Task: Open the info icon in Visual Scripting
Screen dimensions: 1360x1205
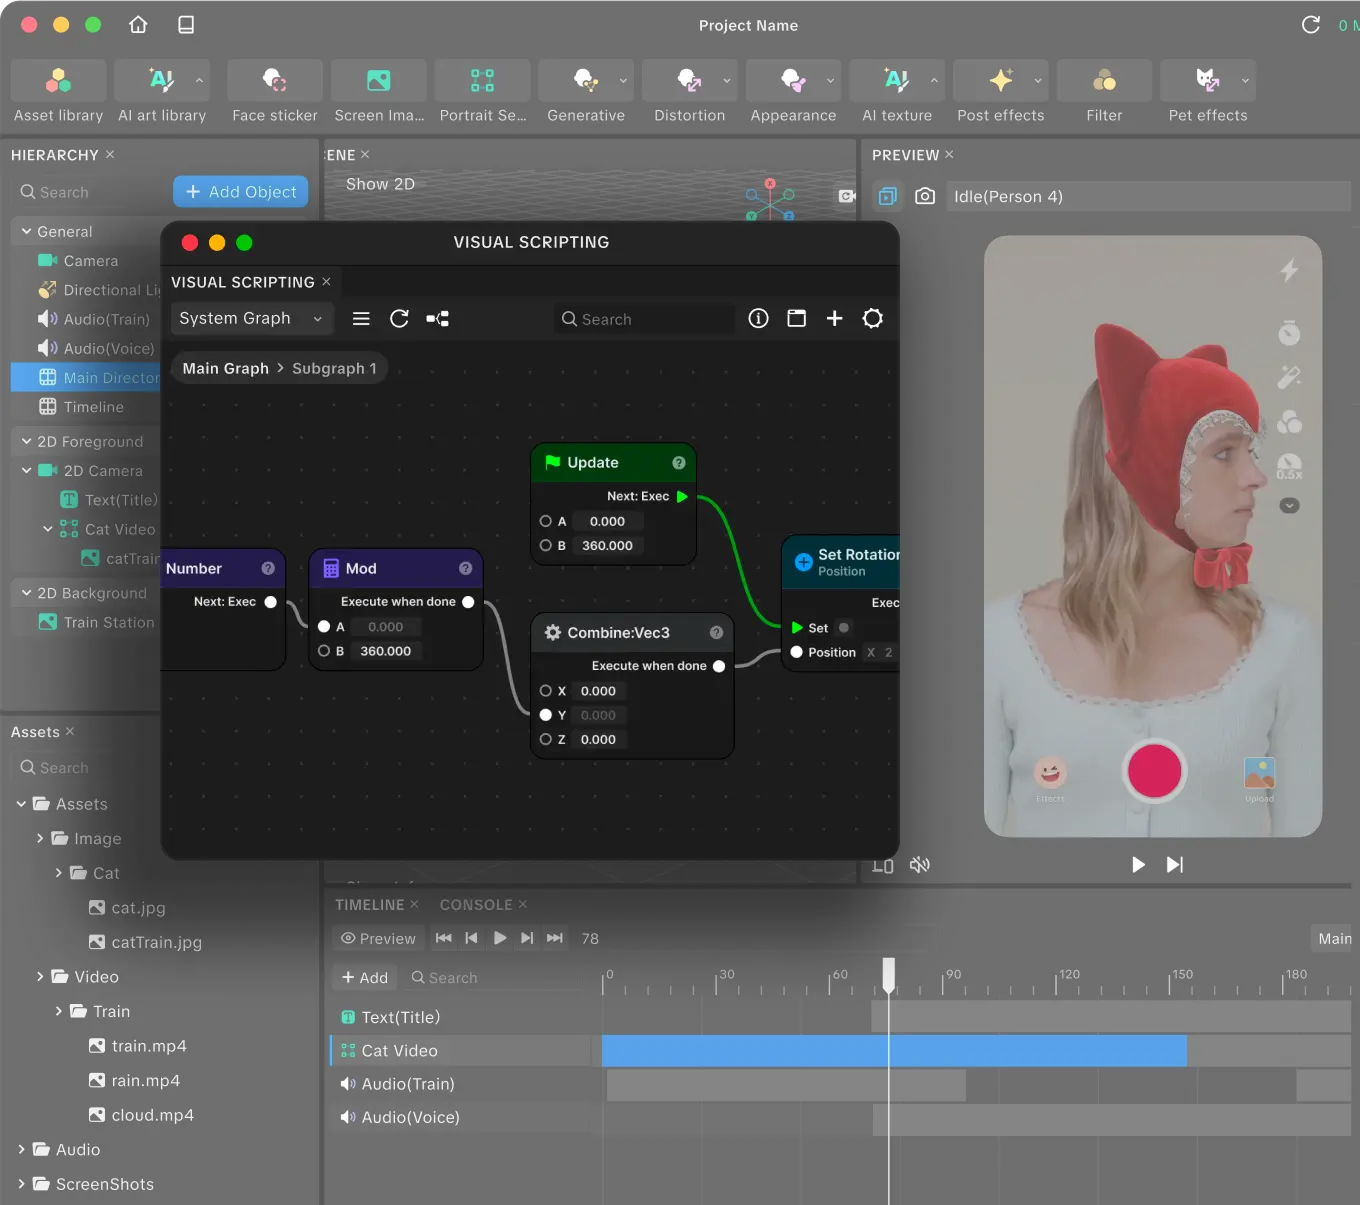Action: (x=759, y=319)
